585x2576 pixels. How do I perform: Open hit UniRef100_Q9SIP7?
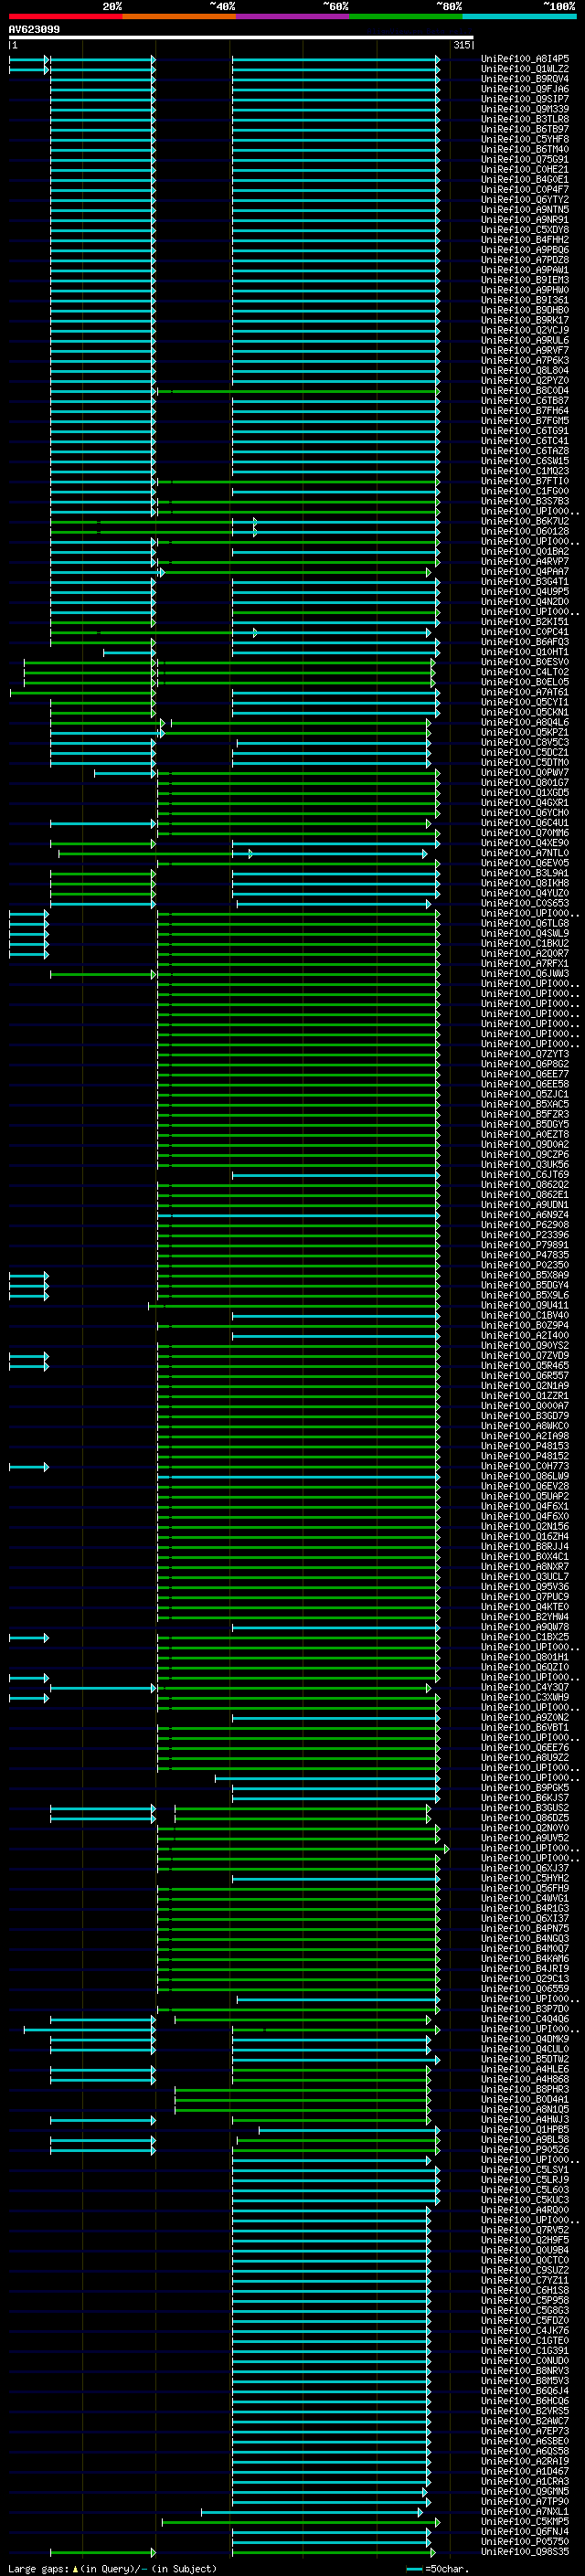click(x=525, y=99)
